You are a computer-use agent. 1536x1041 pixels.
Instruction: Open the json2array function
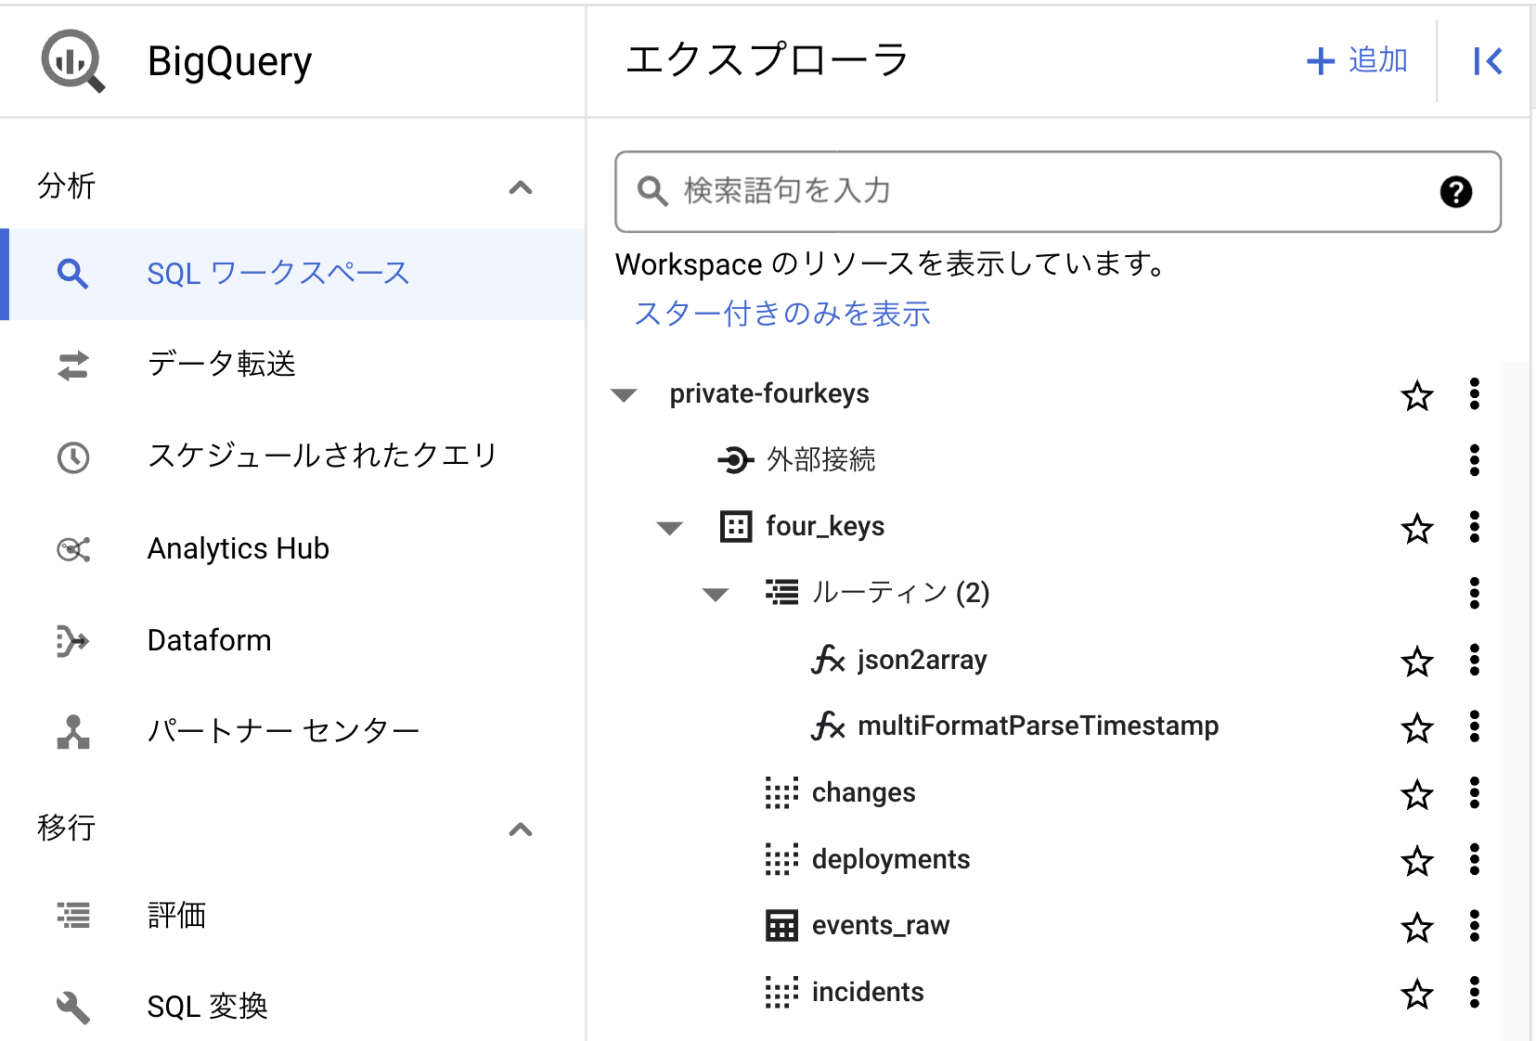(x=922, y=660)
